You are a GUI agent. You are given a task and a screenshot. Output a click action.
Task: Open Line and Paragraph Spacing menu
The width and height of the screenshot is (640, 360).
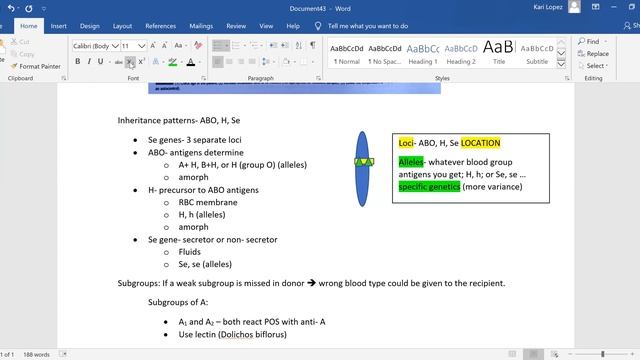pyautogui.click(x=267, y=62)
